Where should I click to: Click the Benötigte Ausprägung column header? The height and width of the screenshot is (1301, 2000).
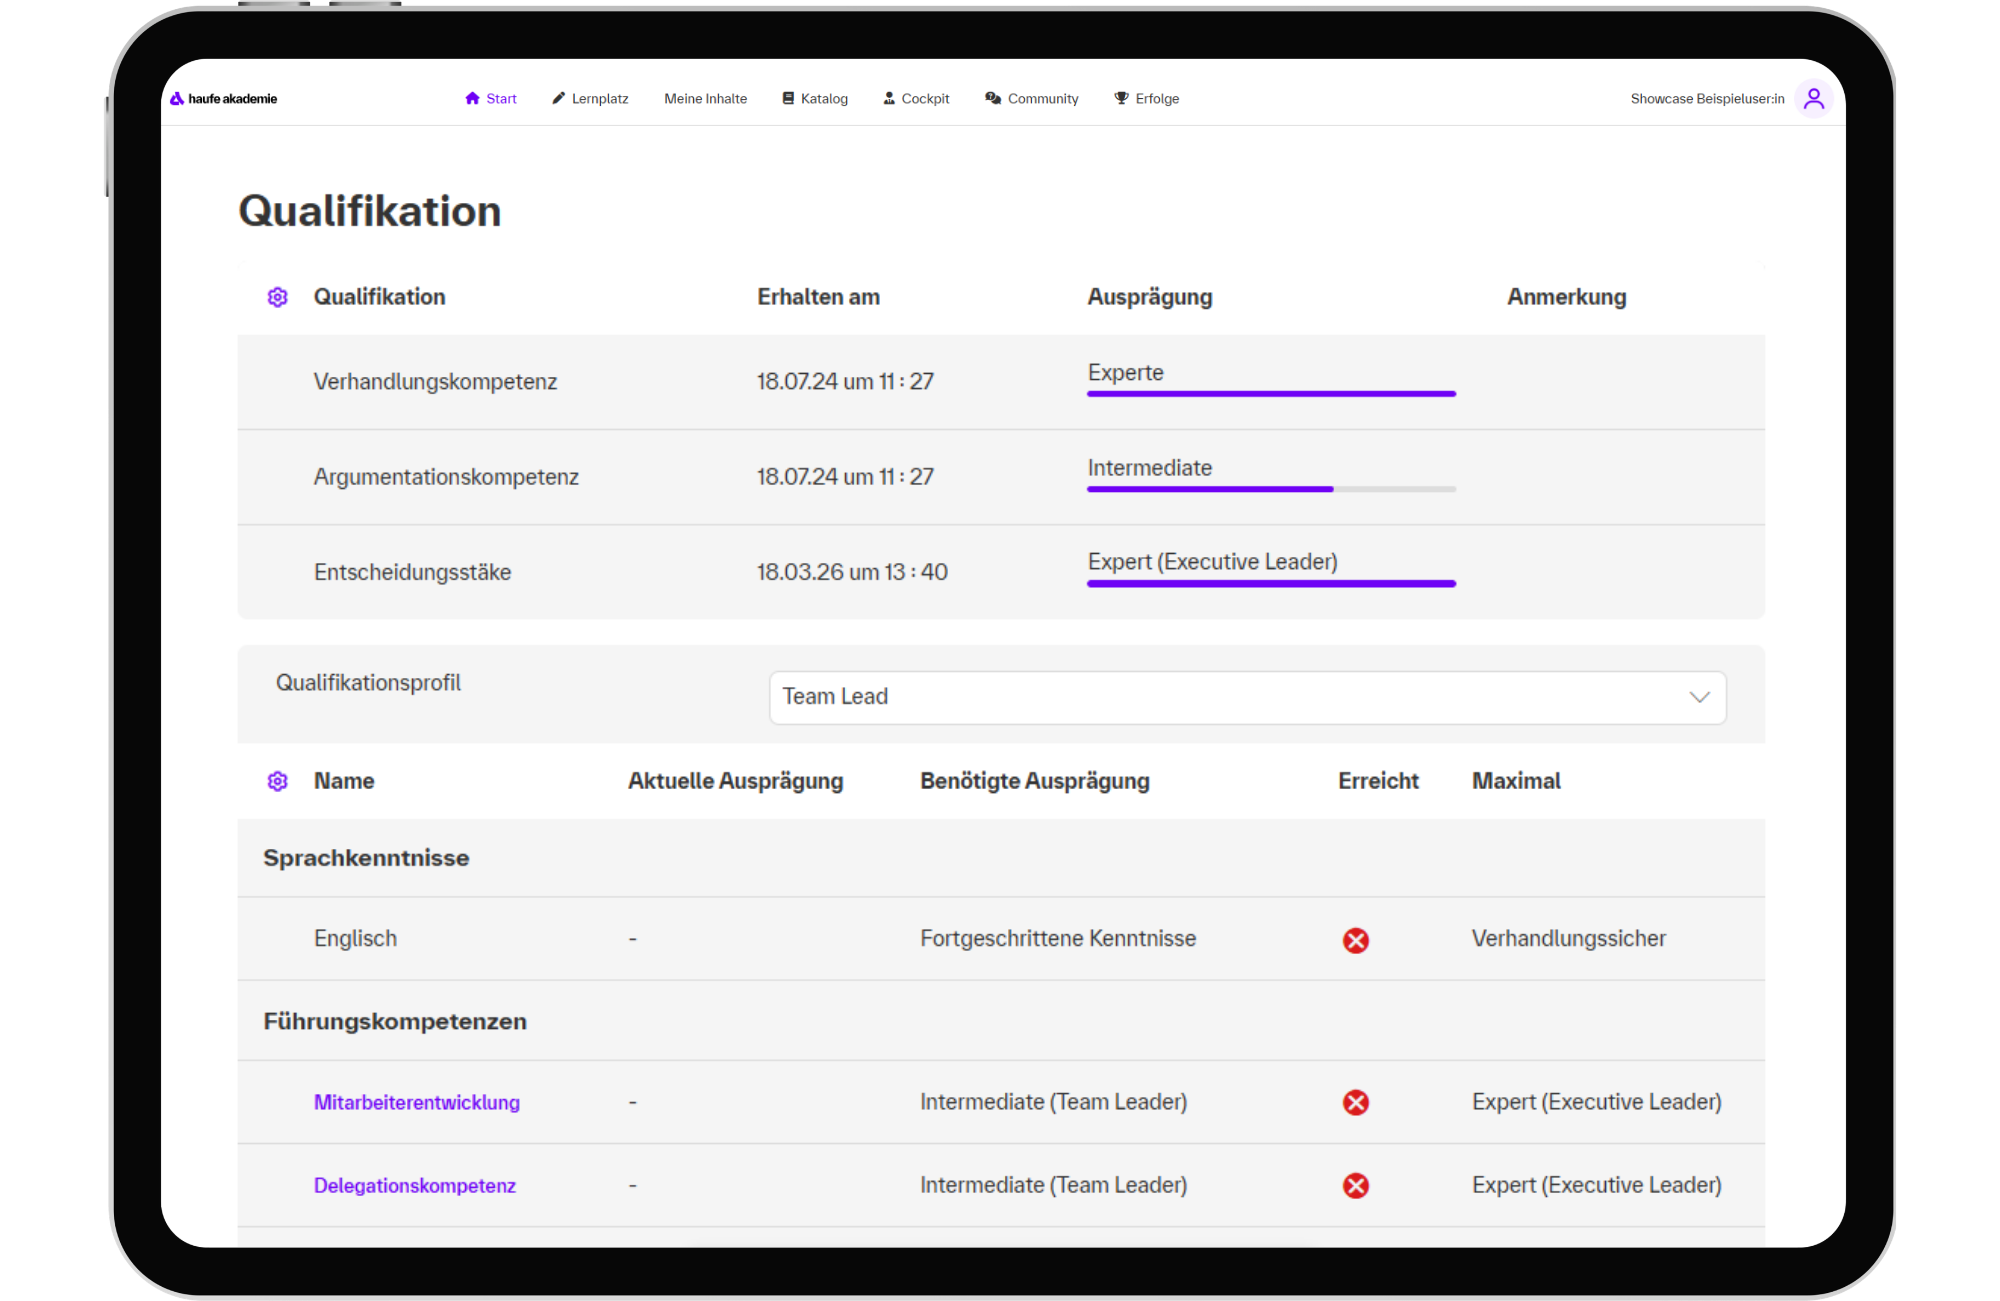click(1035, 781)
